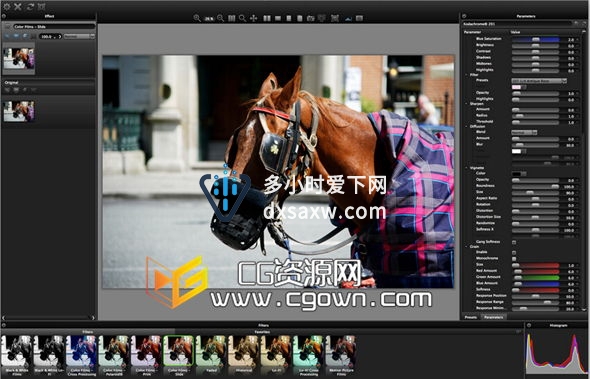Screen dimensions: 590x379
Task: Click the zoom out magnifier icon
Action: point(220,18)
